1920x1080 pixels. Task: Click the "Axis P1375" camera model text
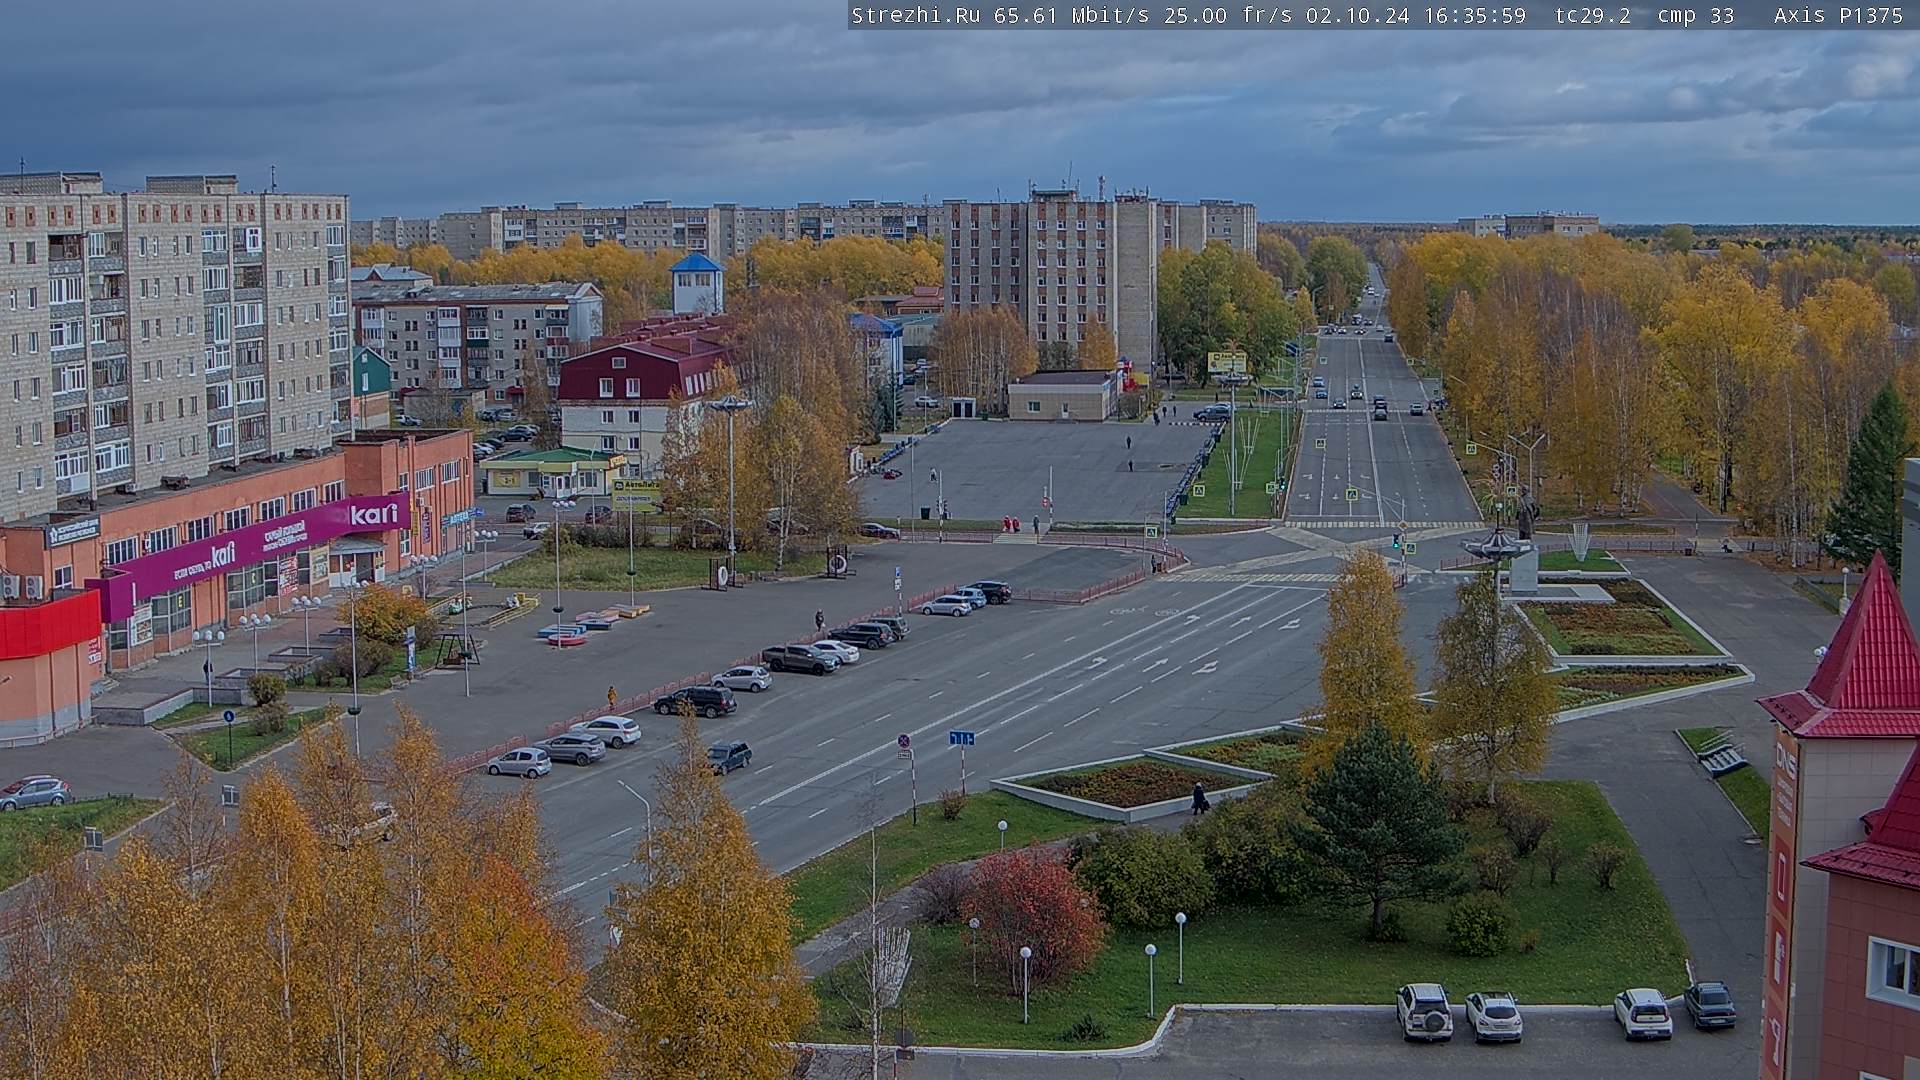1839,15
